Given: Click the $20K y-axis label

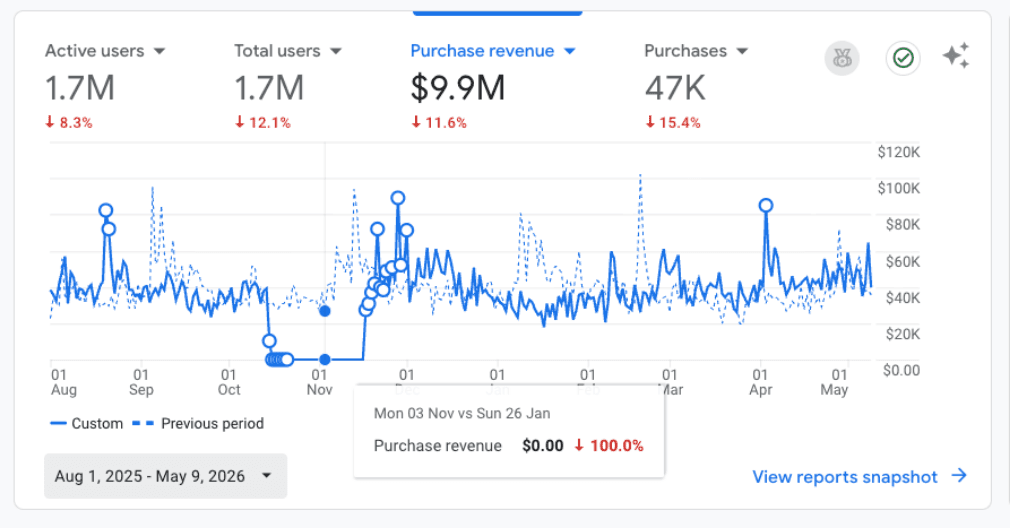Looking at the screenshot, I should (x=902, y=334).
